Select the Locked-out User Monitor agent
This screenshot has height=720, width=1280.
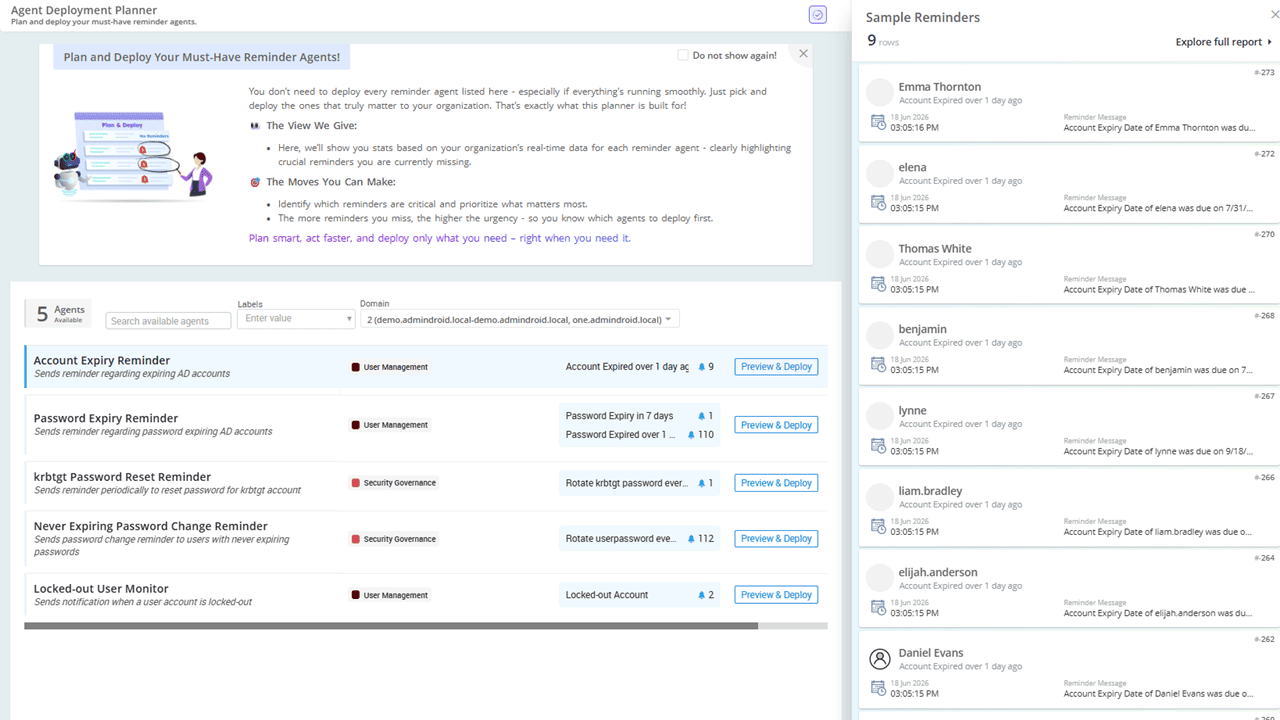[x=426, y=595]
